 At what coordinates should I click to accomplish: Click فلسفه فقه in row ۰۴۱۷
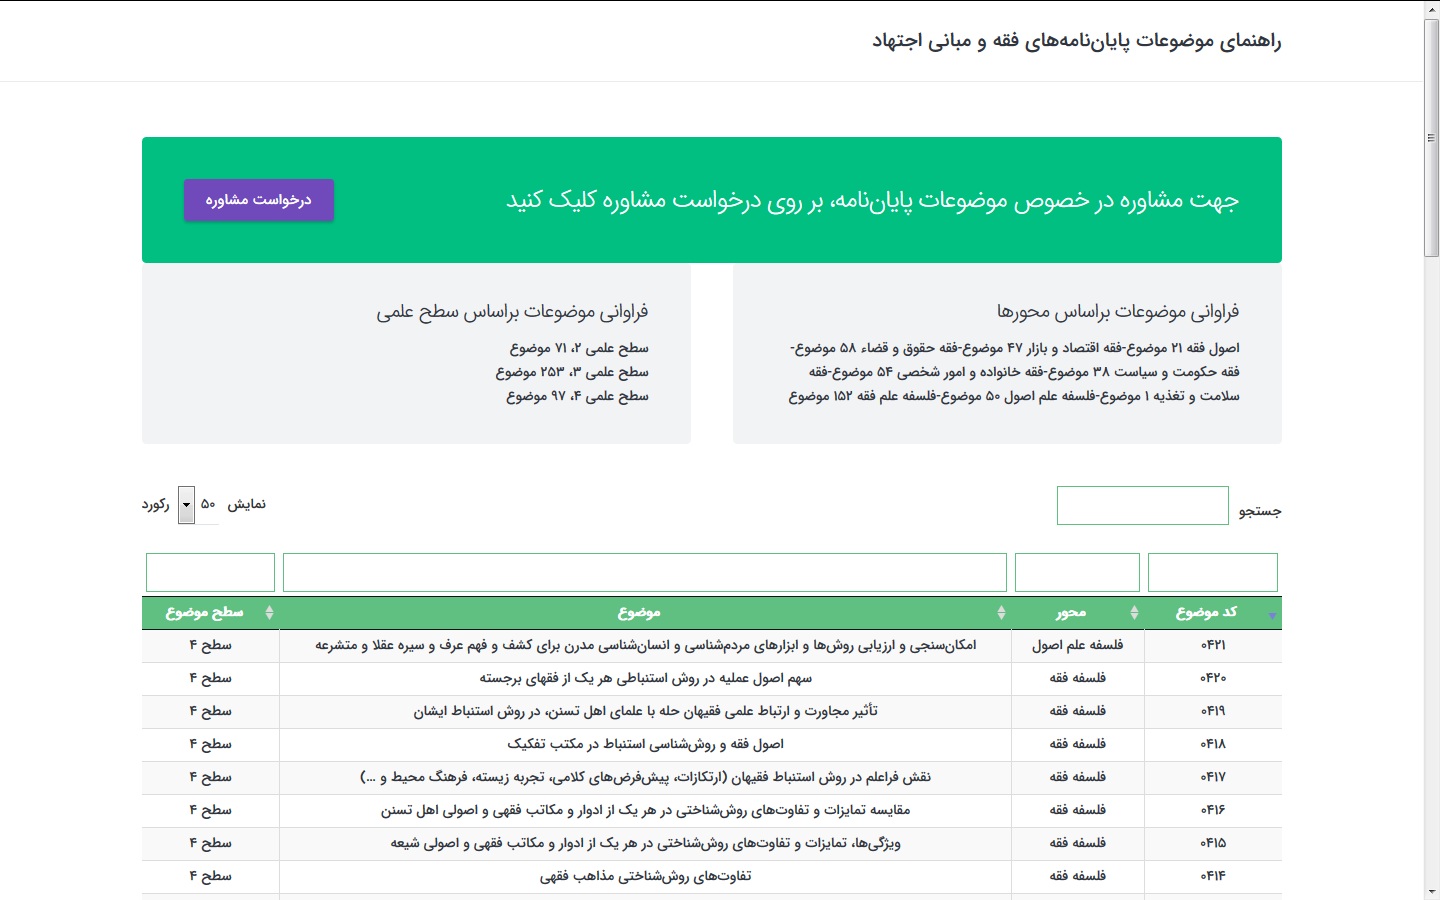tap(1078, 778)
